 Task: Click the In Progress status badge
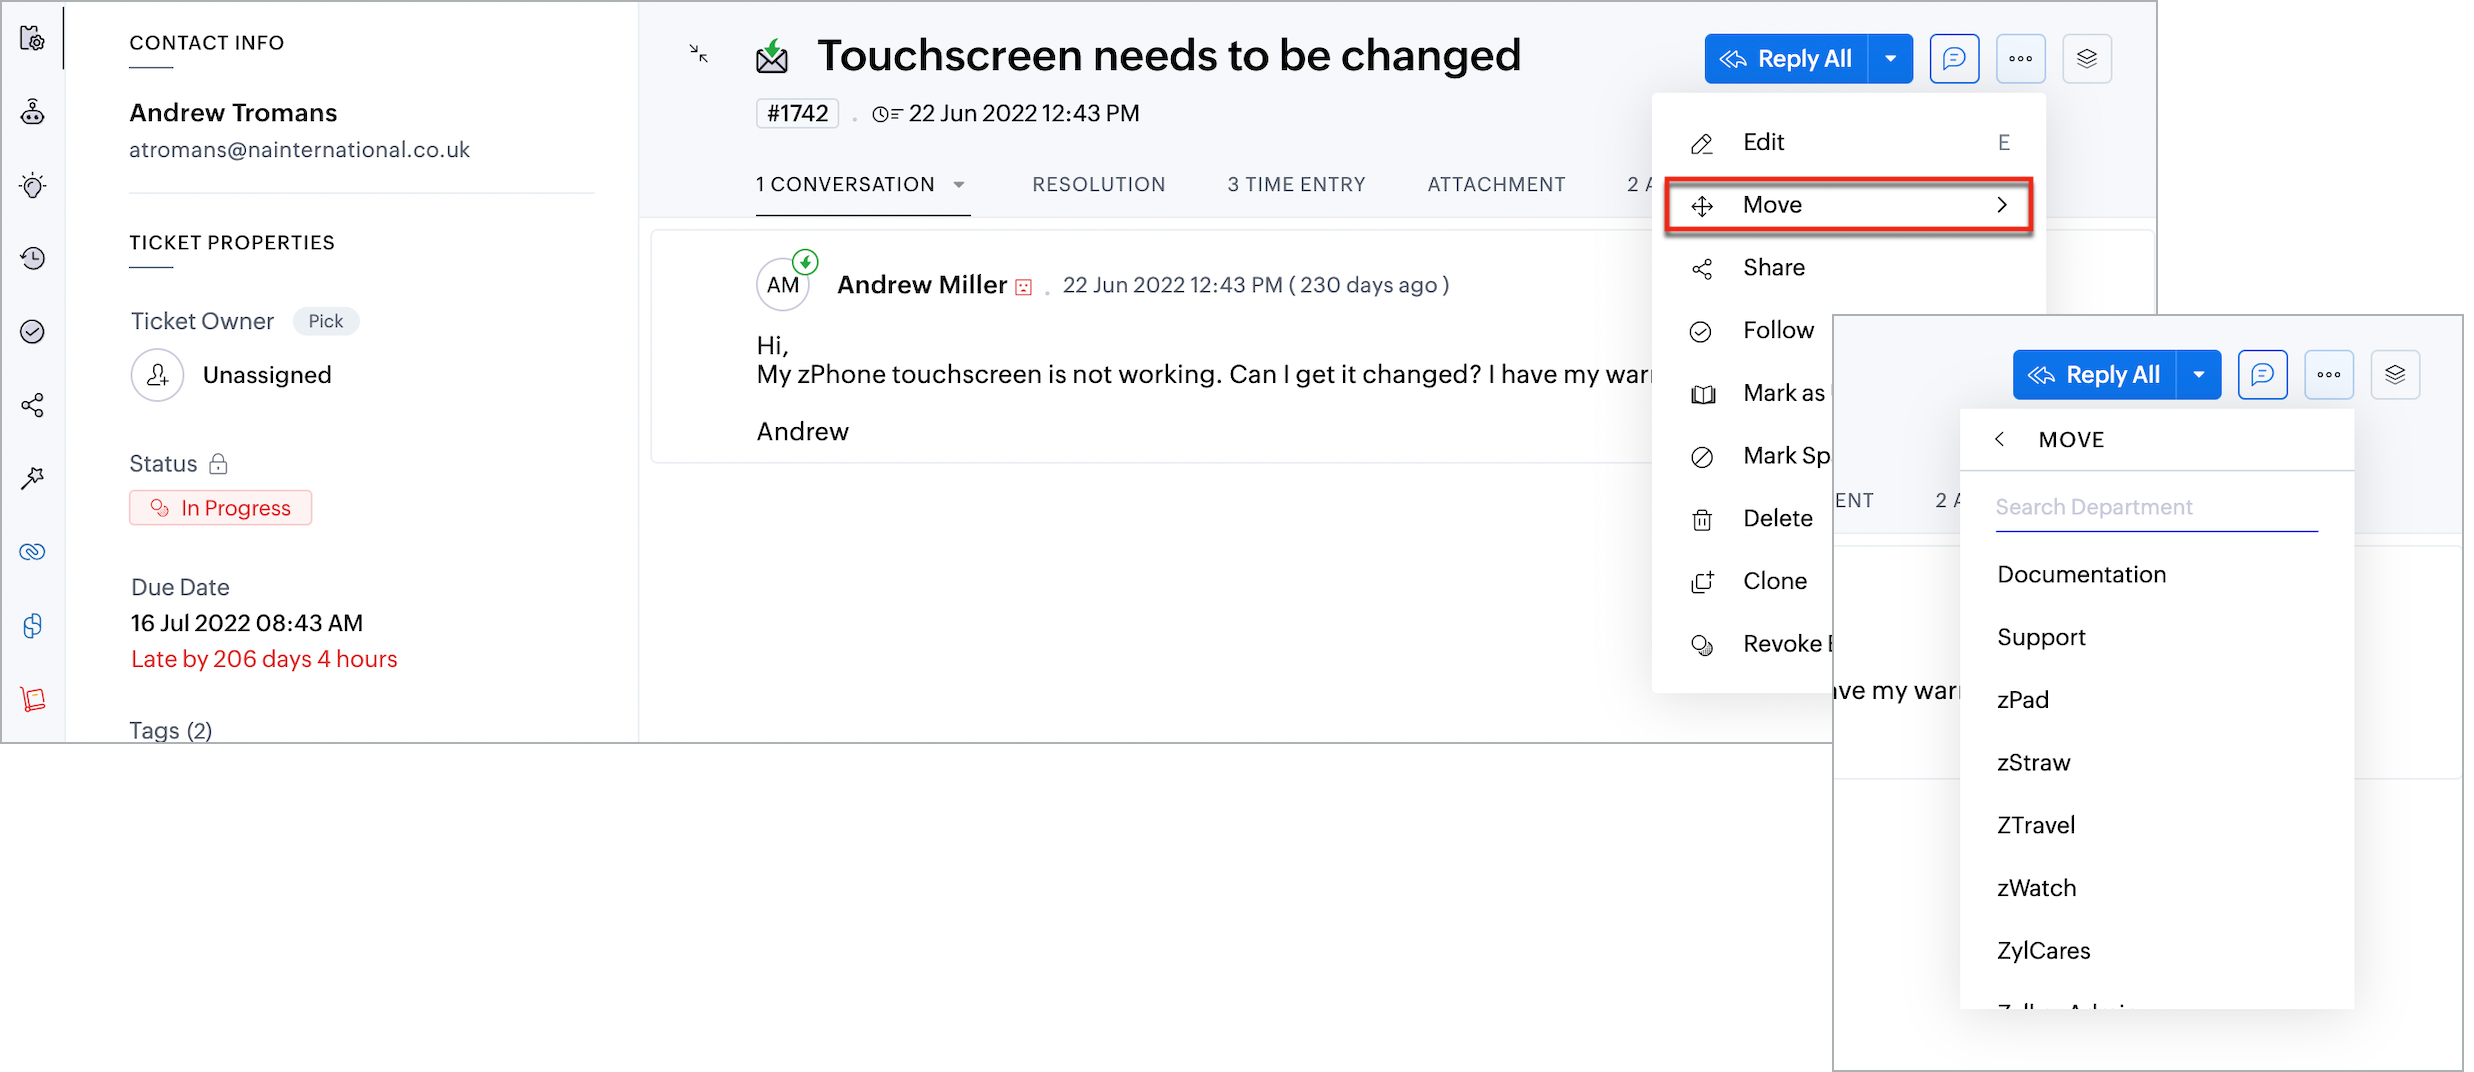pyautogui.click(x=221, y=508)
